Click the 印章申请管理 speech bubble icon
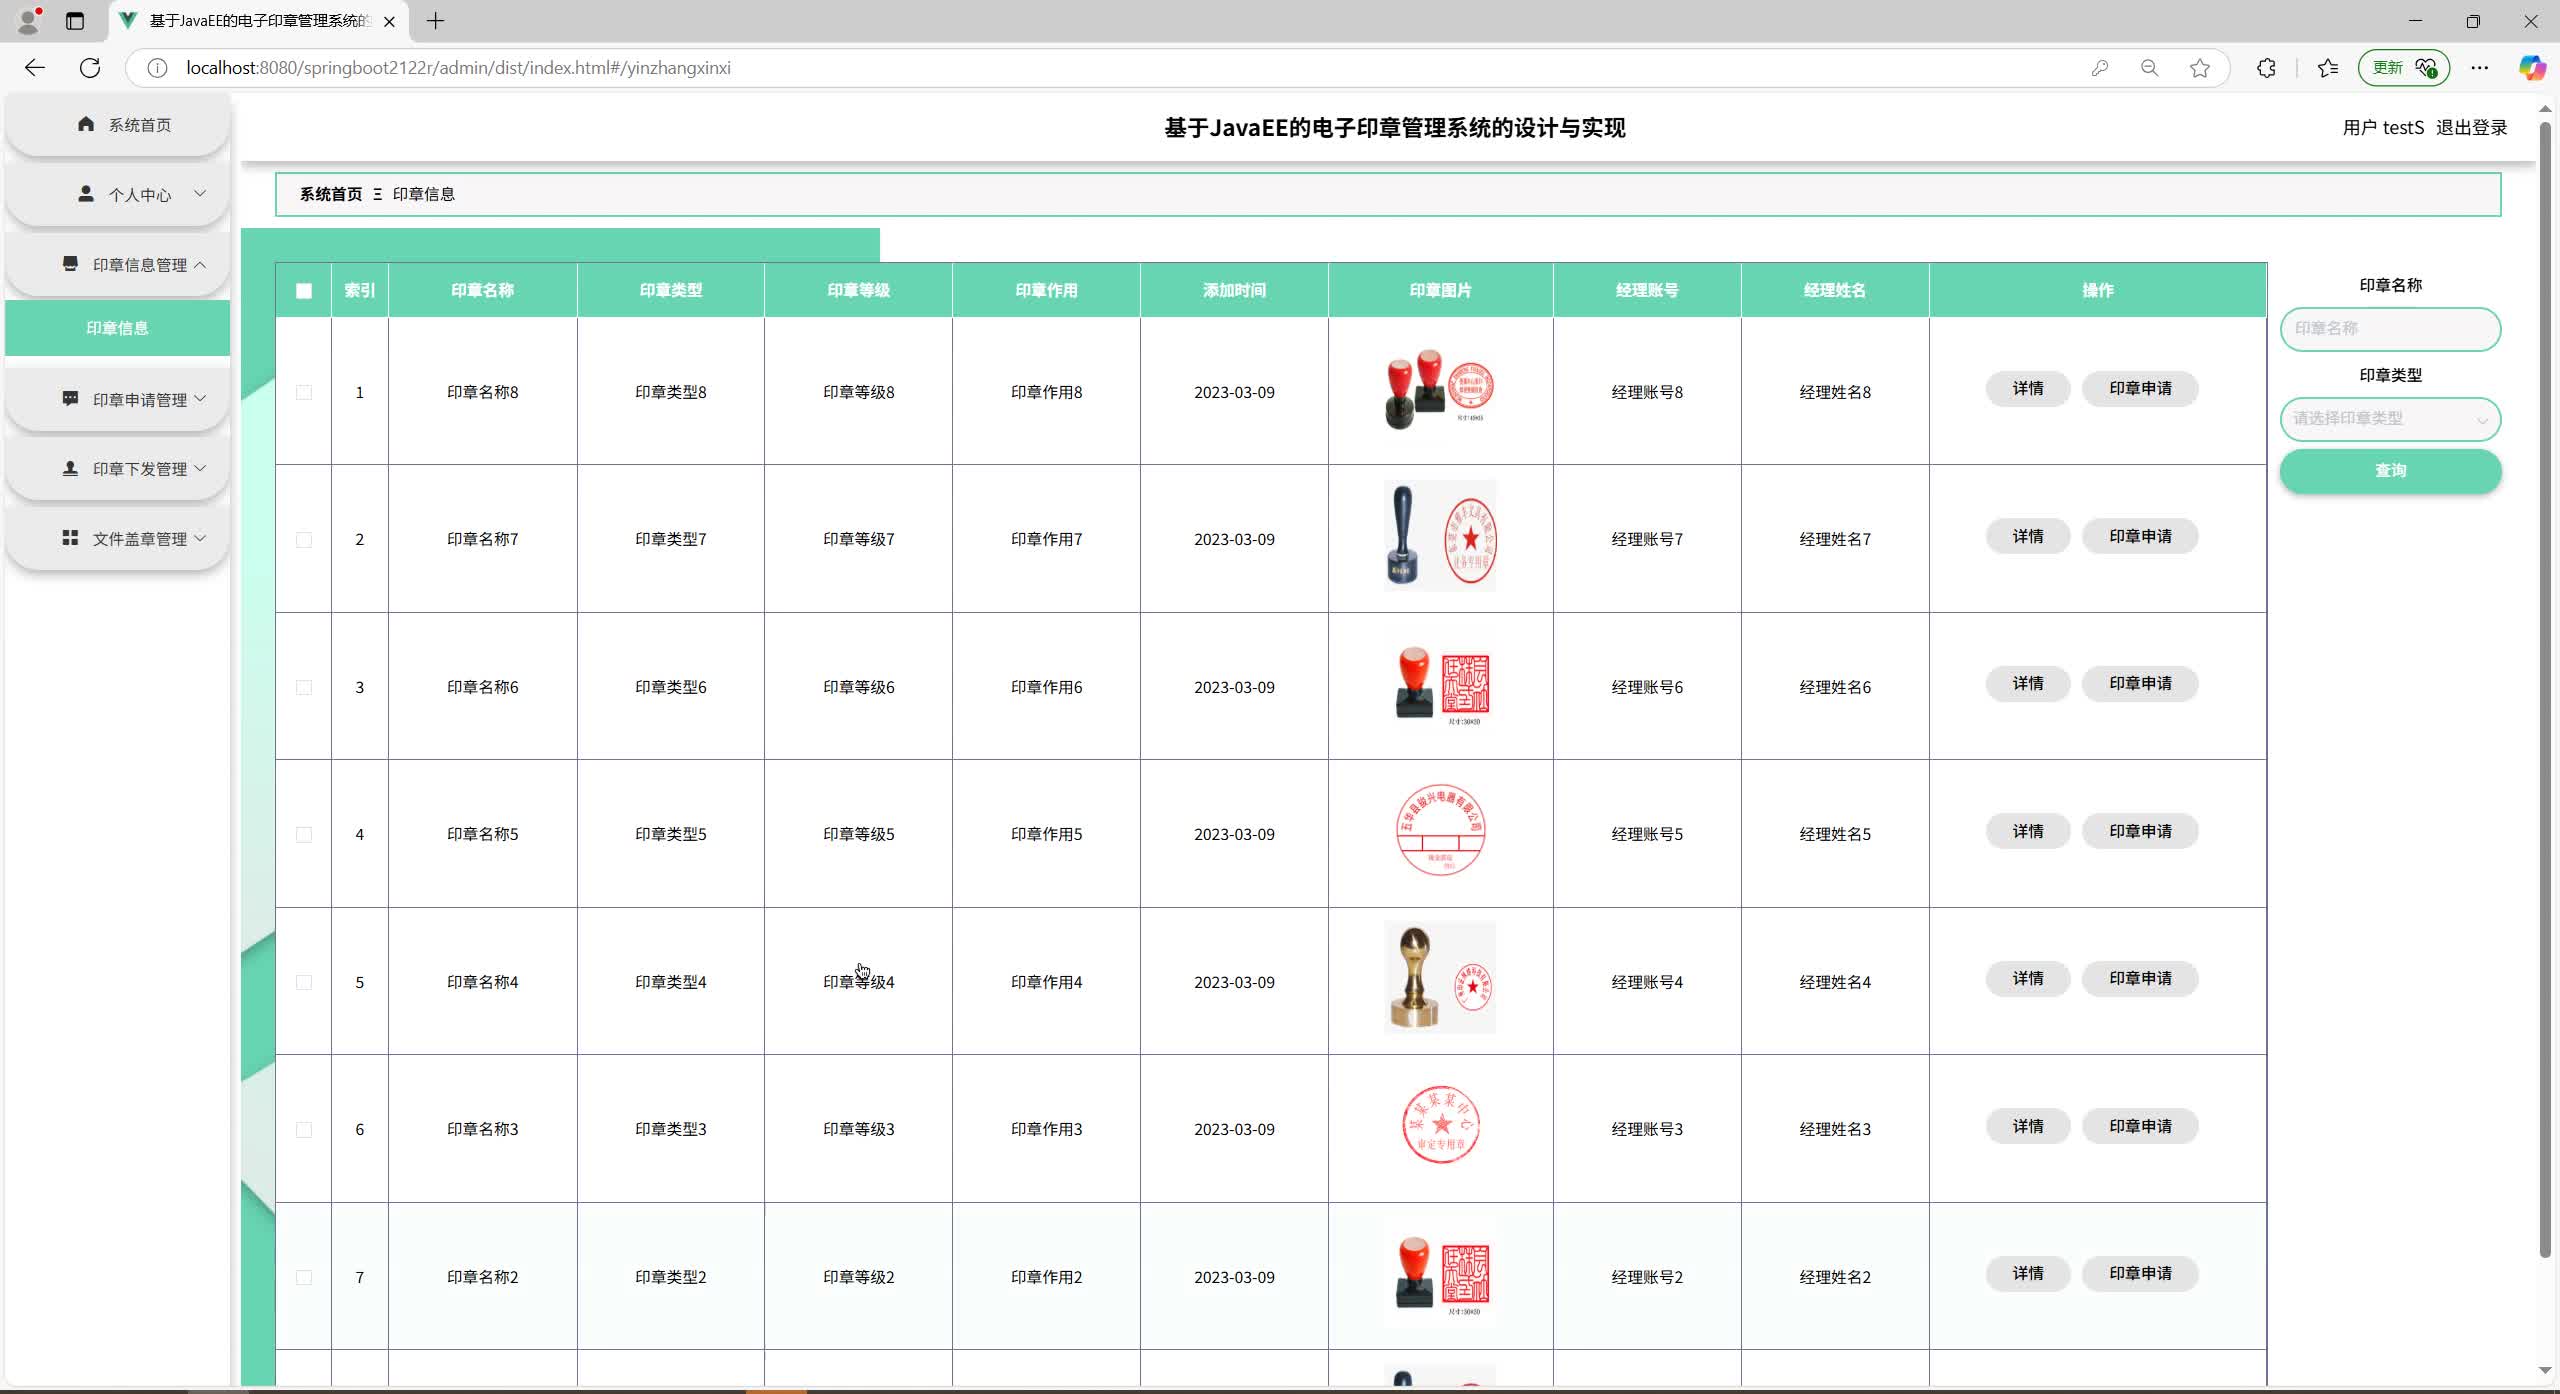Screen dimensions: 2560x1394 (70, 398)
